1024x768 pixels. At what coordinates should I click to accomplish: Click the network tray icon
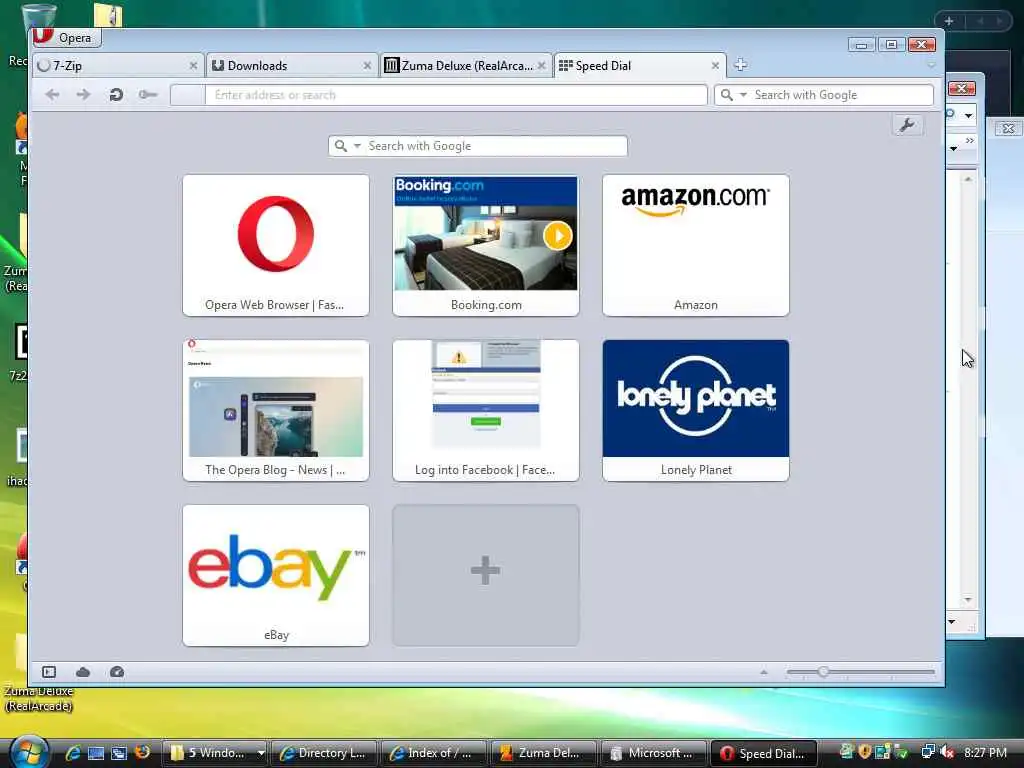pos(927,752)
